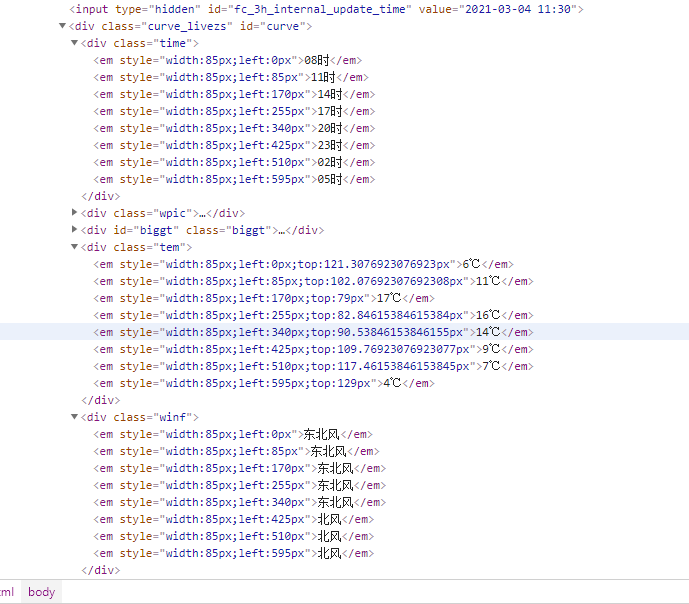689x604 pixels.
Task: Select the em row containing 14时
Action: coord(234,94)
